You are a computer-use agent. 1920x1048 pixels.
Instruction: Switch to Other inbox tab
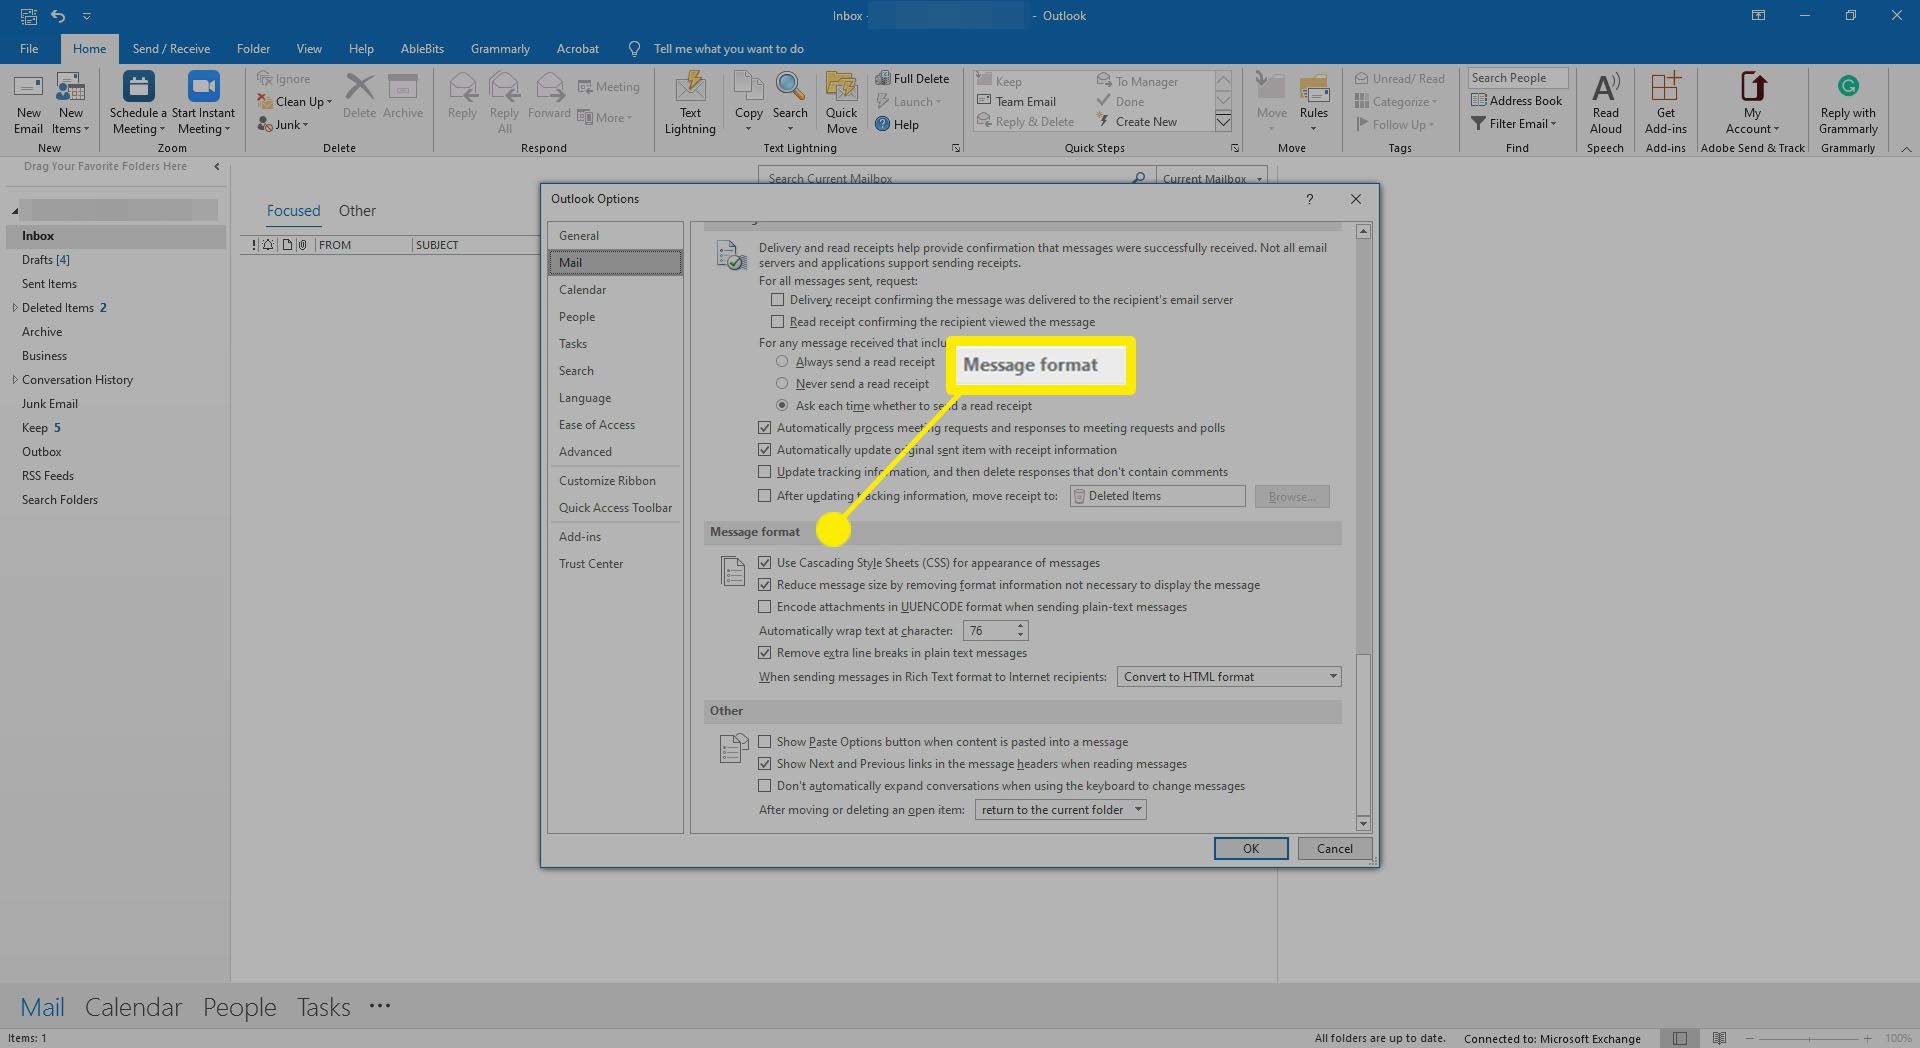(x=357, y=211)
